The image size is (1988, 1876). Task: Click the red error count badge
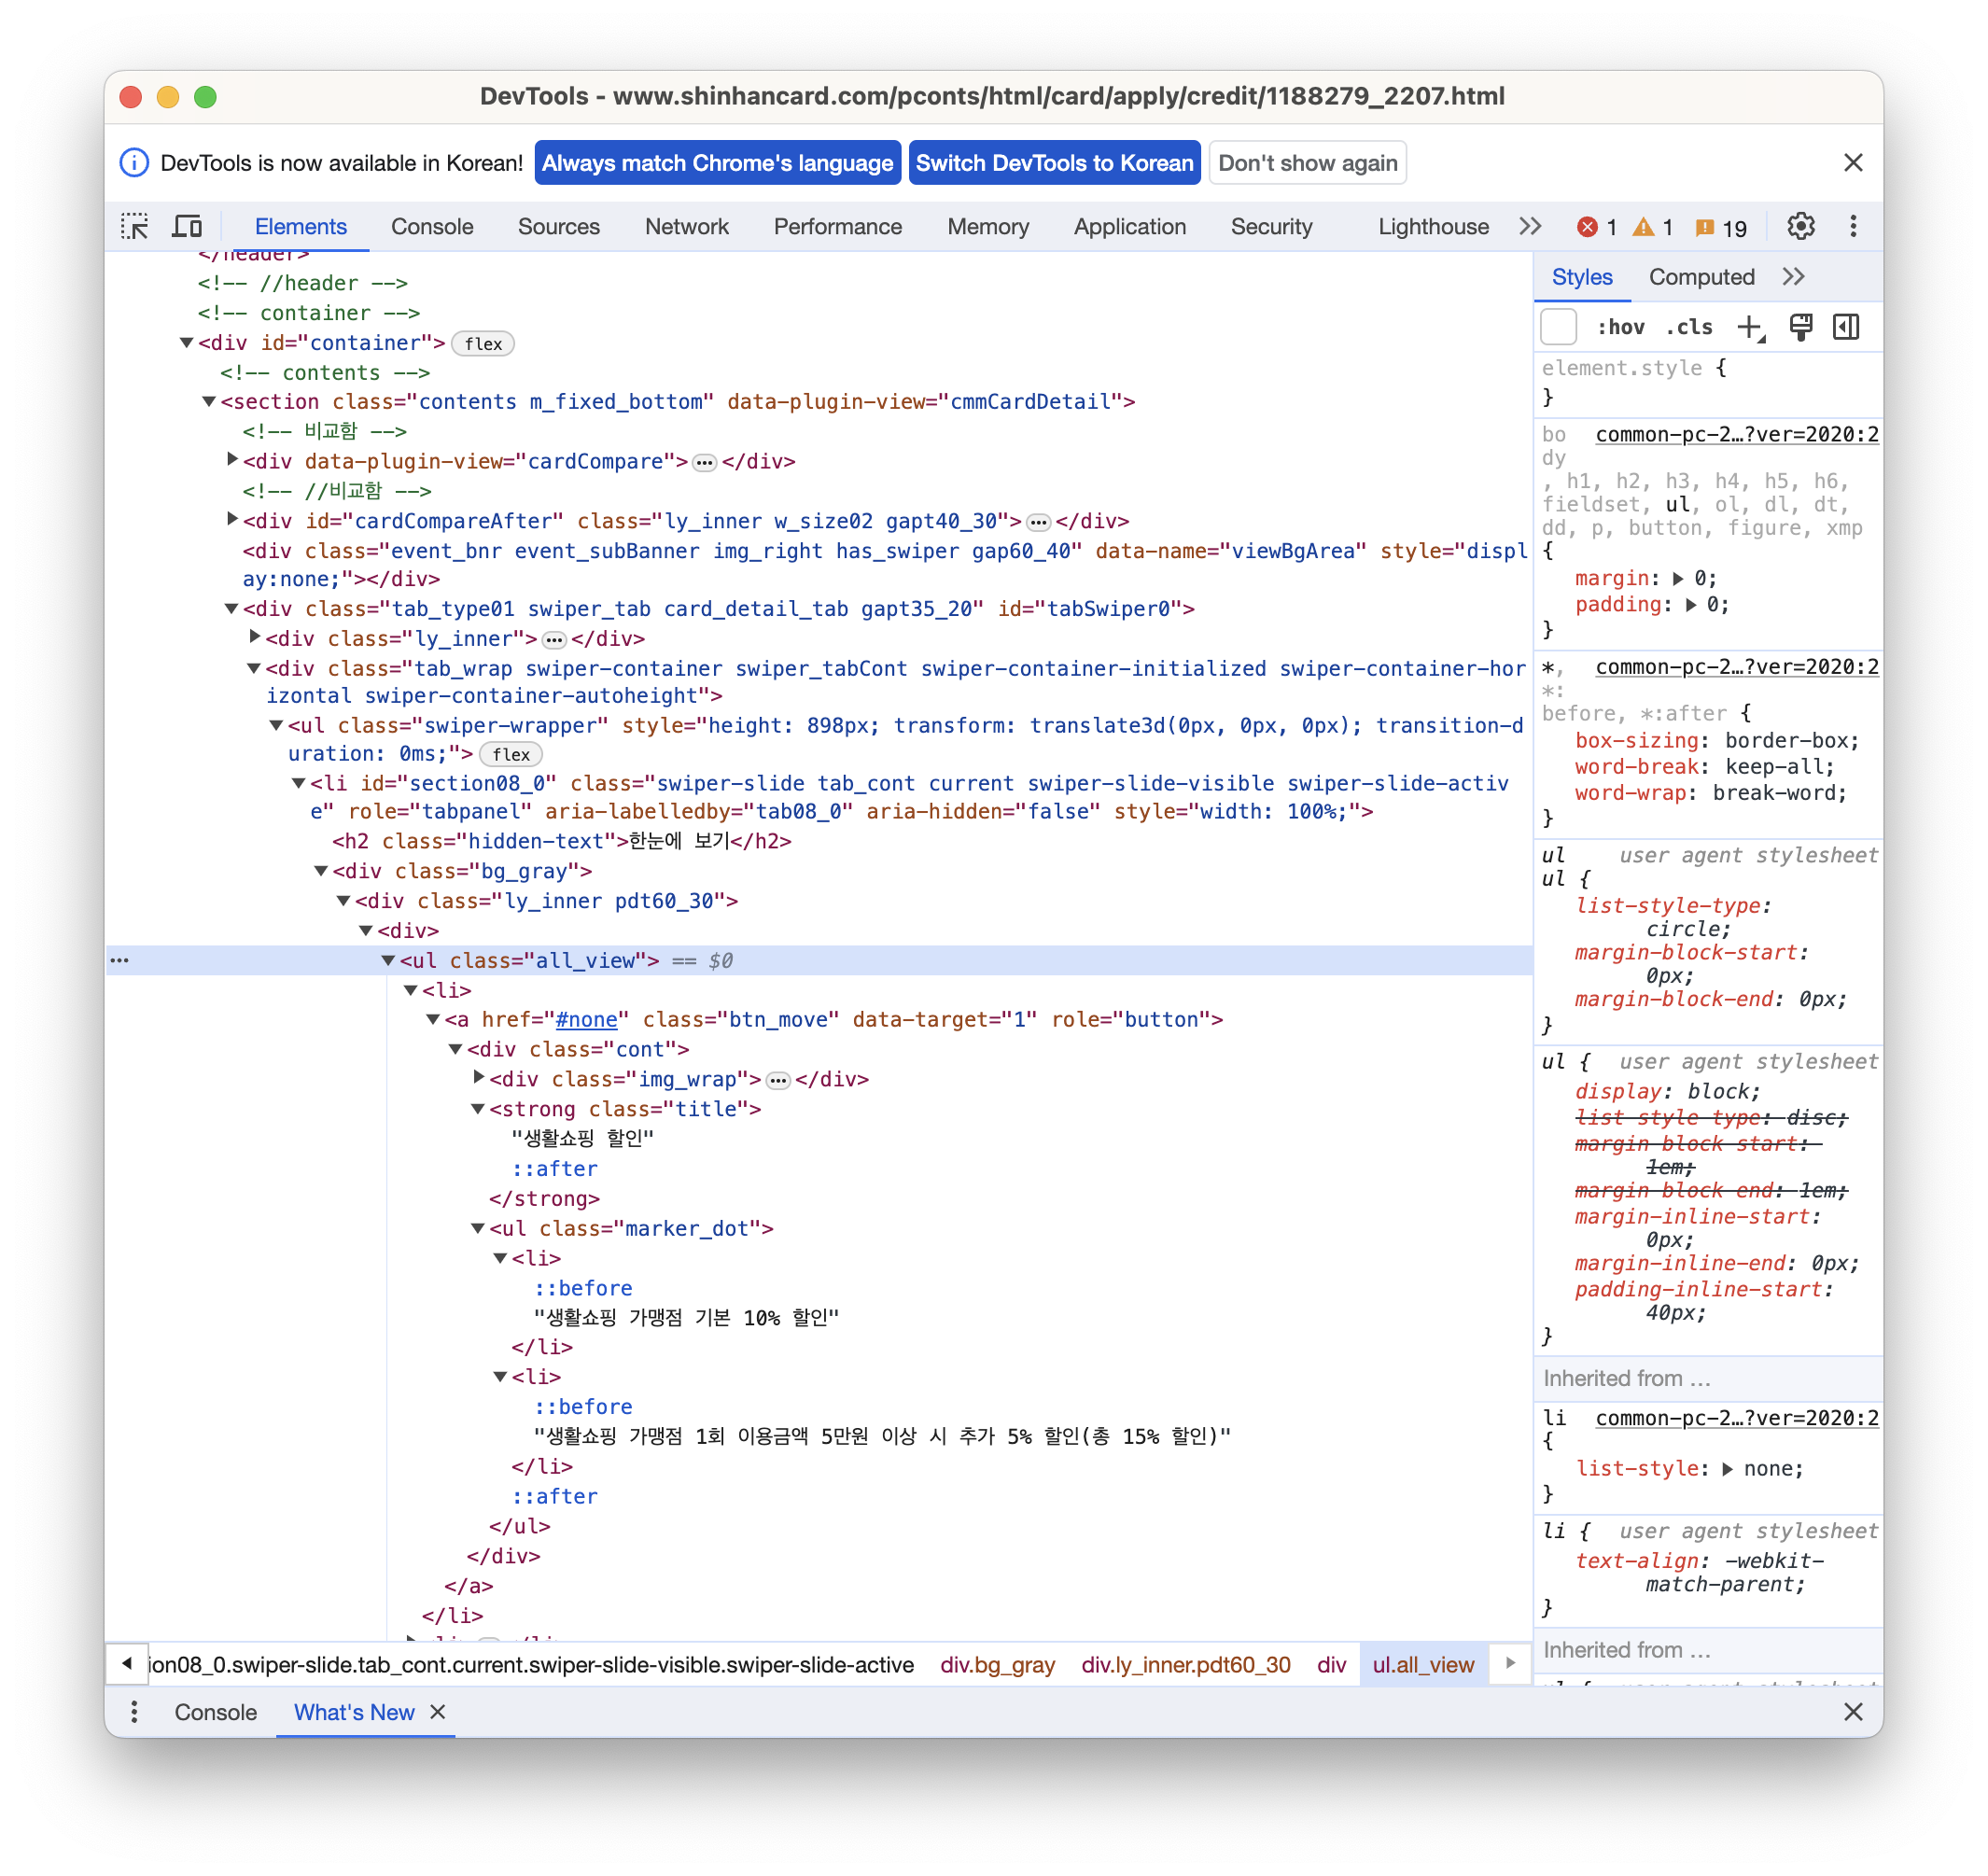pos(1596,228)
